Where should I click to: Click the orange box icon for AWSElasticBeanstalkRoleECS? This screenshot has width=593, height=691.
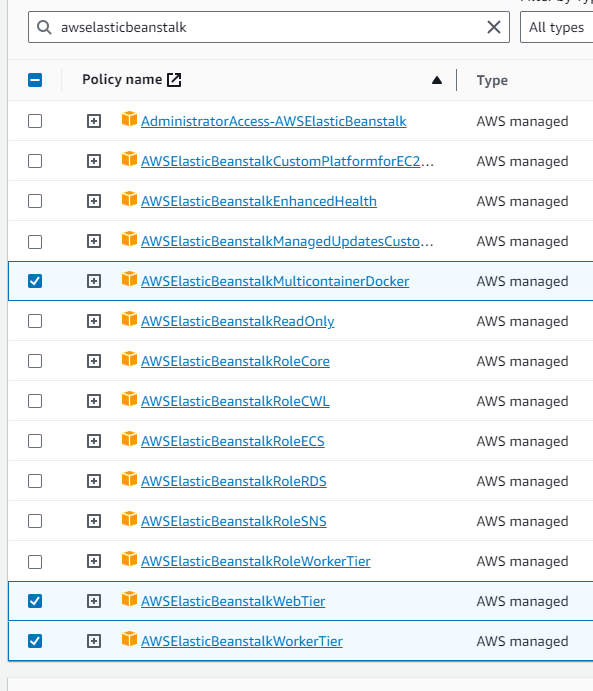coord(129,438)
